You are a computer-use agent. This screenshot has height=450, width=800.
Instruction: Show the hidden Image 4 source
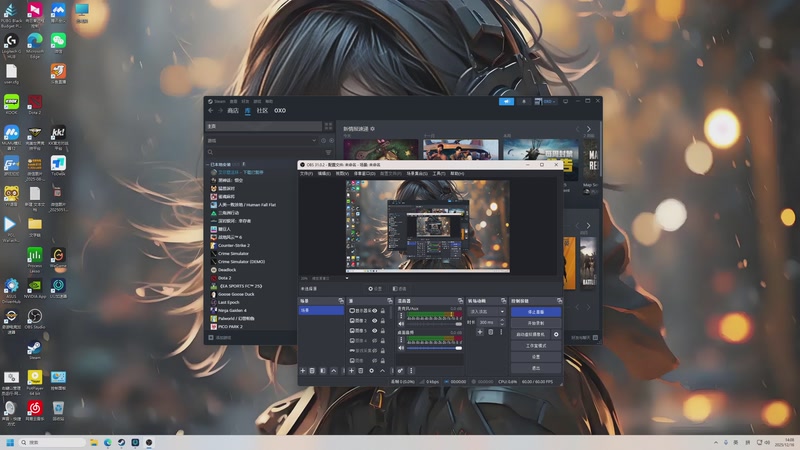[374, 341]
